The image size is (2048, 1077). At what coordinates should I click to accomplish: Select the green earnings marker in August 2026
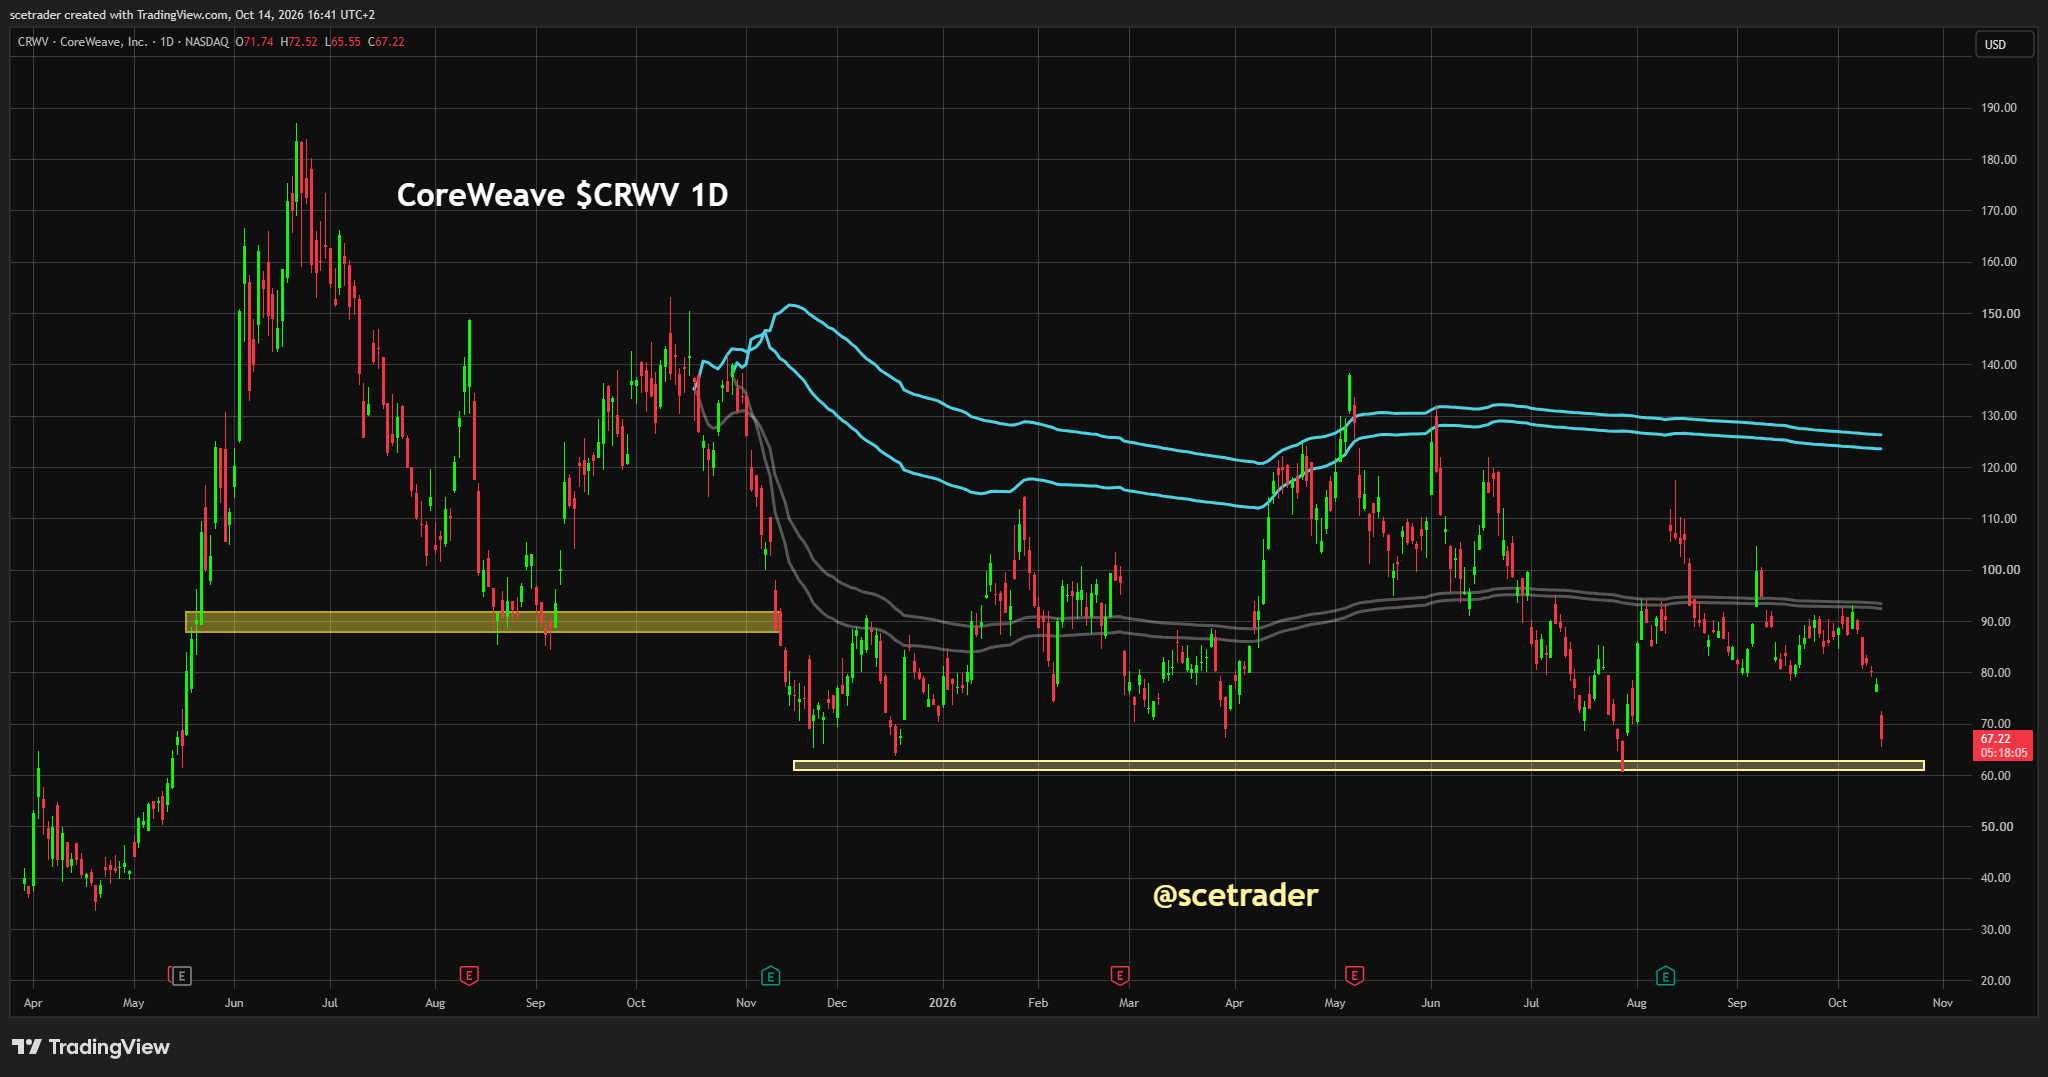click(x=1665, y=975)
